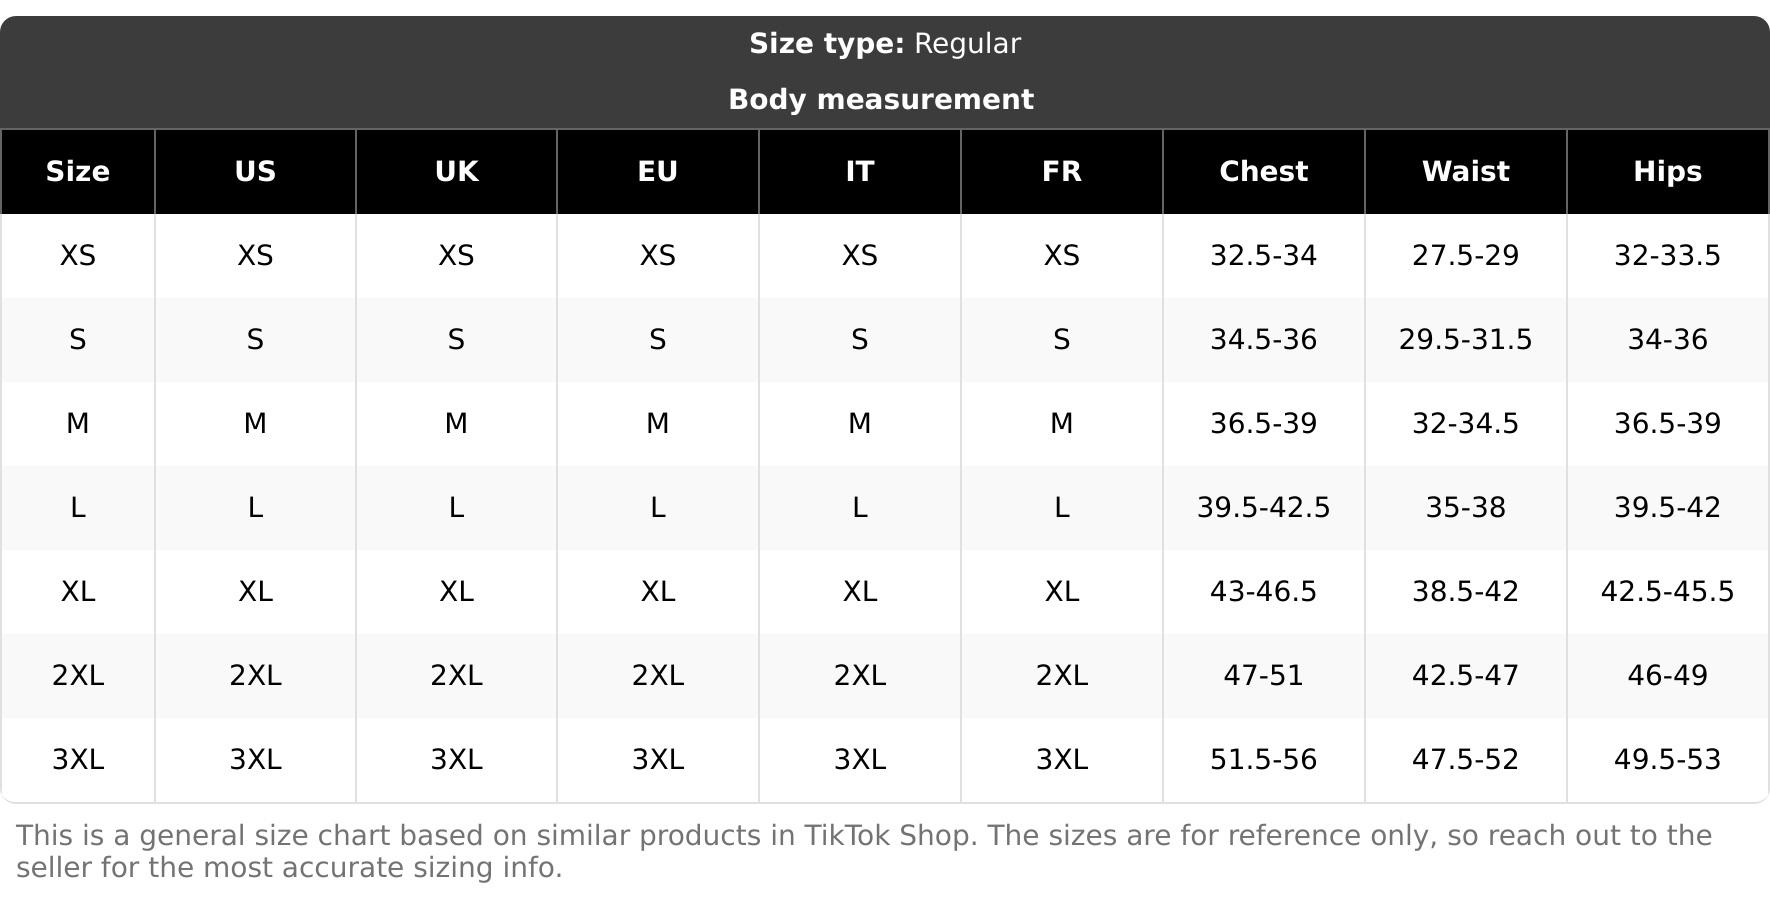Image resolution: width=1770 pixels, height=900 pixels.
Task: Click the 2XL waist value 42.5-47
Action: click(1466, 676)
